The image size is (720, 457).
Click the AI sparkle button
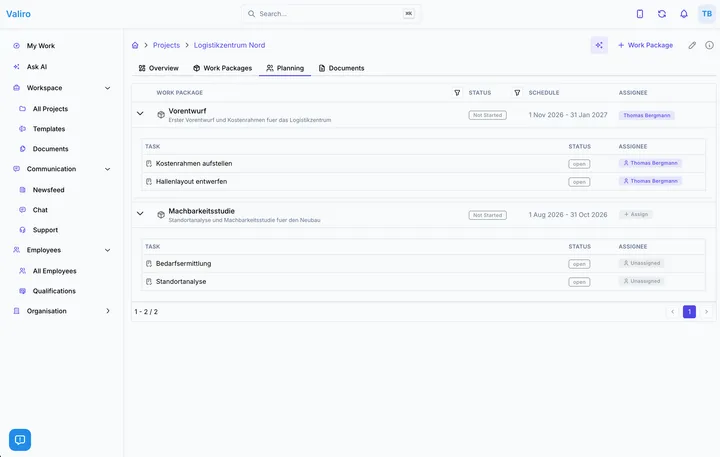pyautogui.click(x=599, y=45)
